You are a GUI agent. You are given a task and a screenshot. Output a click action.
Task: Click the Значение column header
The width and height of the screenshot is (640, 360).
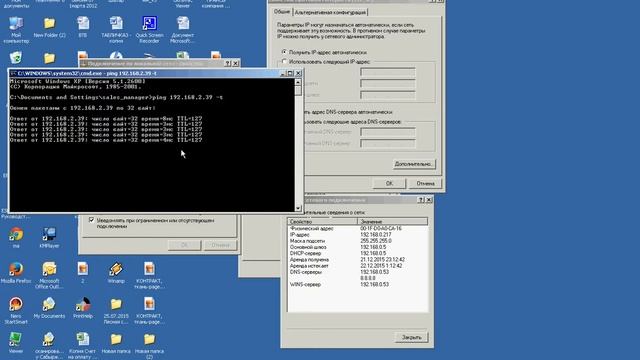(x=393, y=222)
